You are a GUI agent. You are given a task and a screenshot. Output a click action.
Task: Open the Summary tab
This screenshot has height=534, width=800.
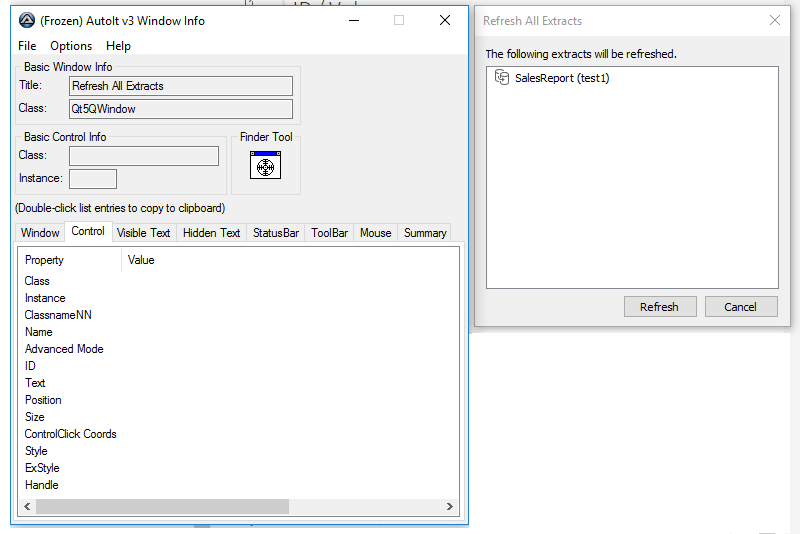pyautogui.click(x=425, y=233)
